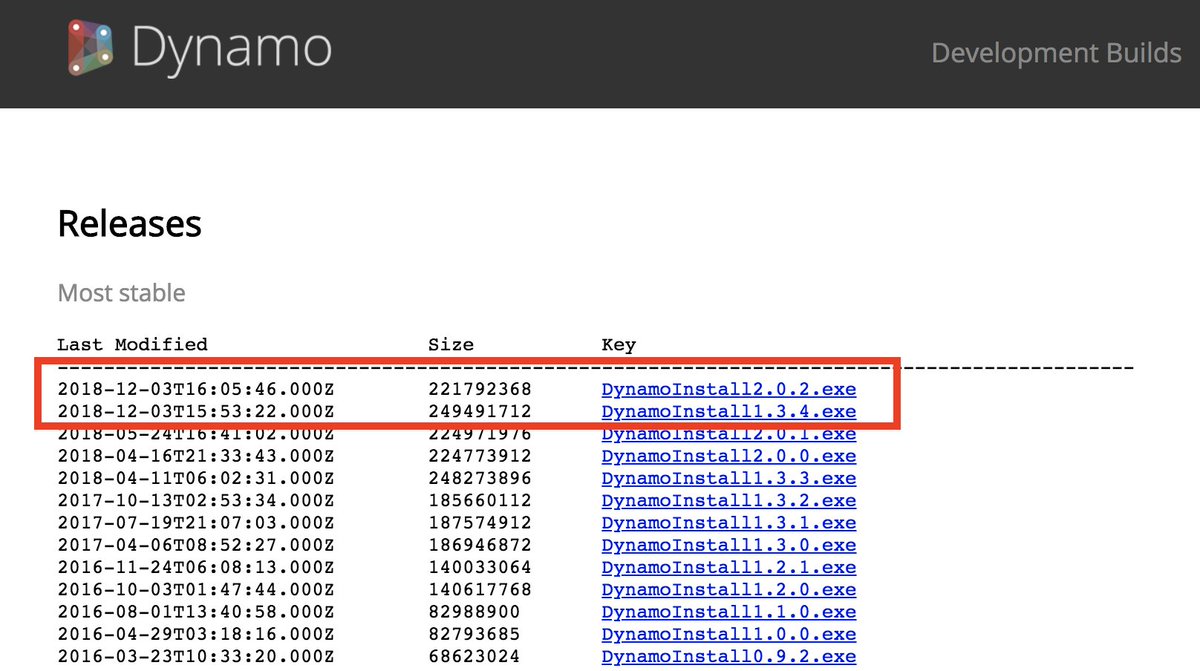Click the size value 140033064
The image size is (1200, 671).
click(x=480, y=567)
